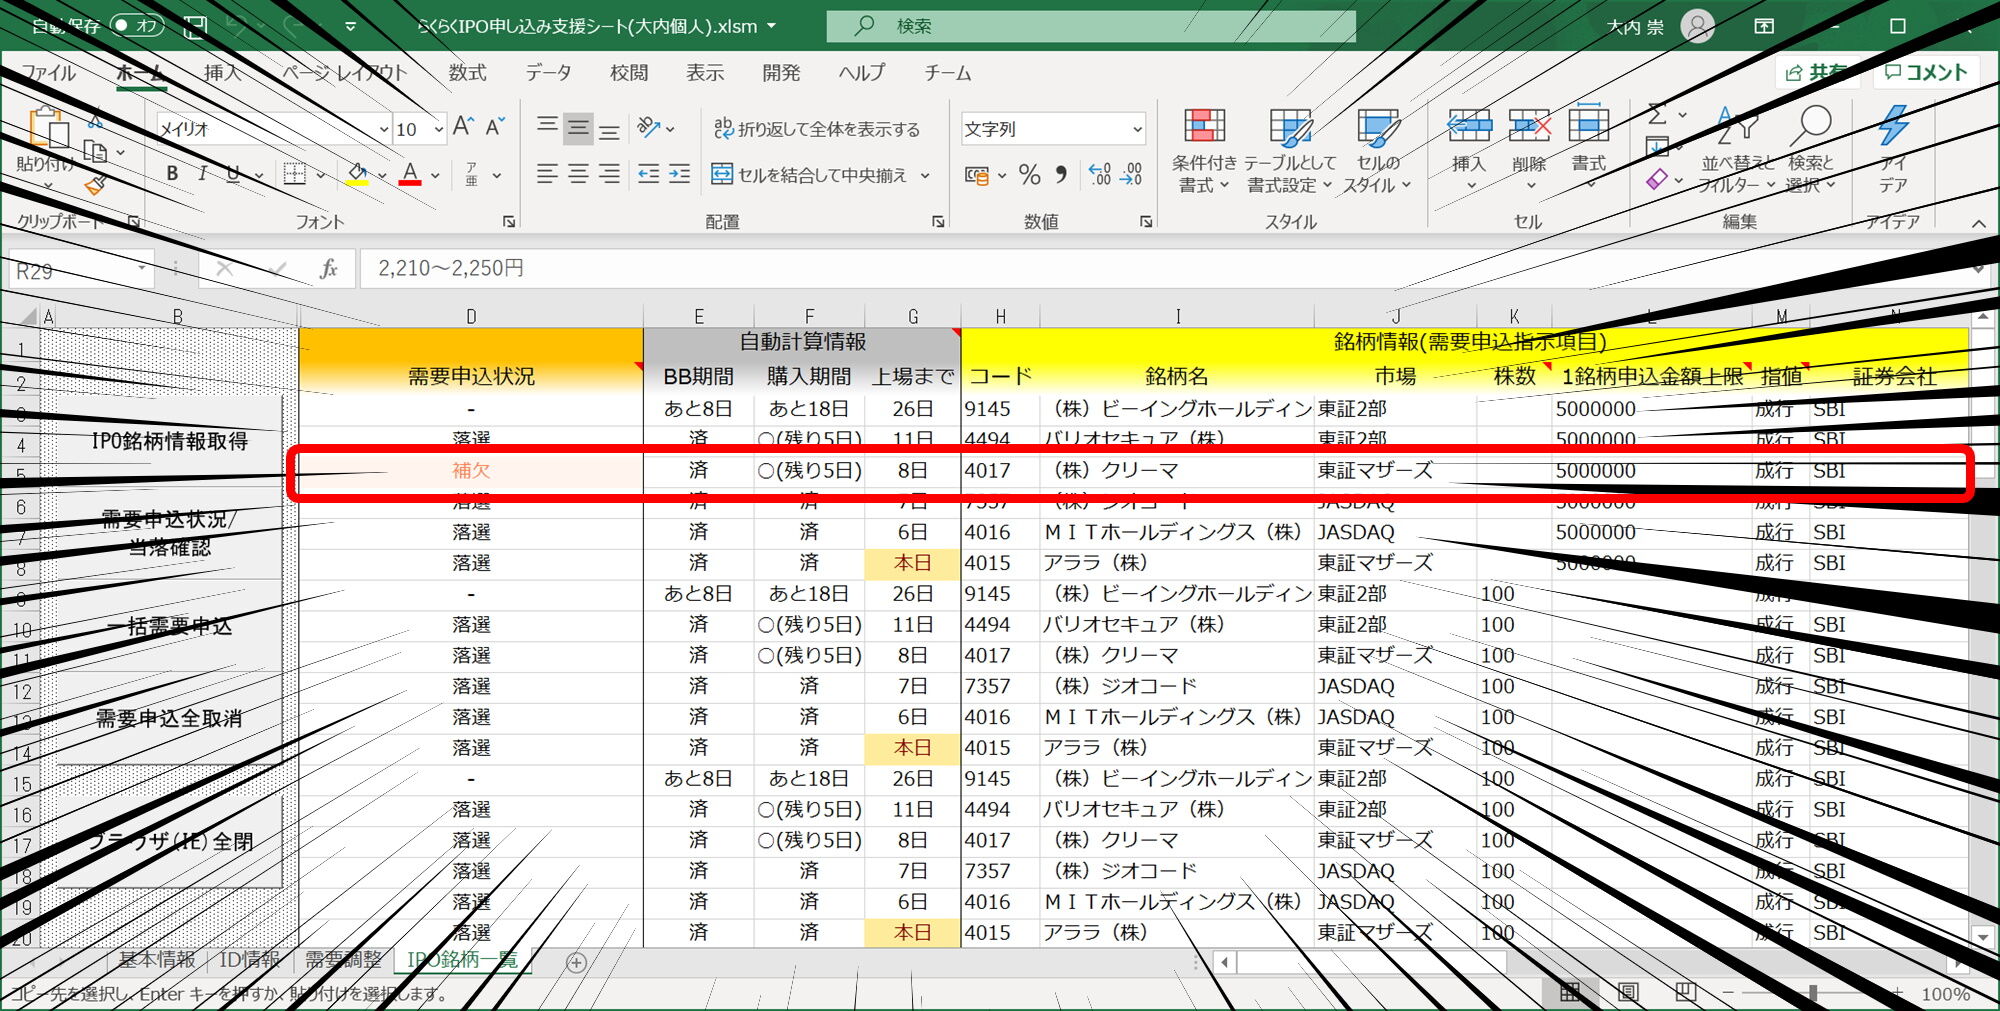The width and height of the screenshot is (2000, 1011).
Task: Toggle wrap text (折り返して全体を表示する)
Action: tap(816, 129)
